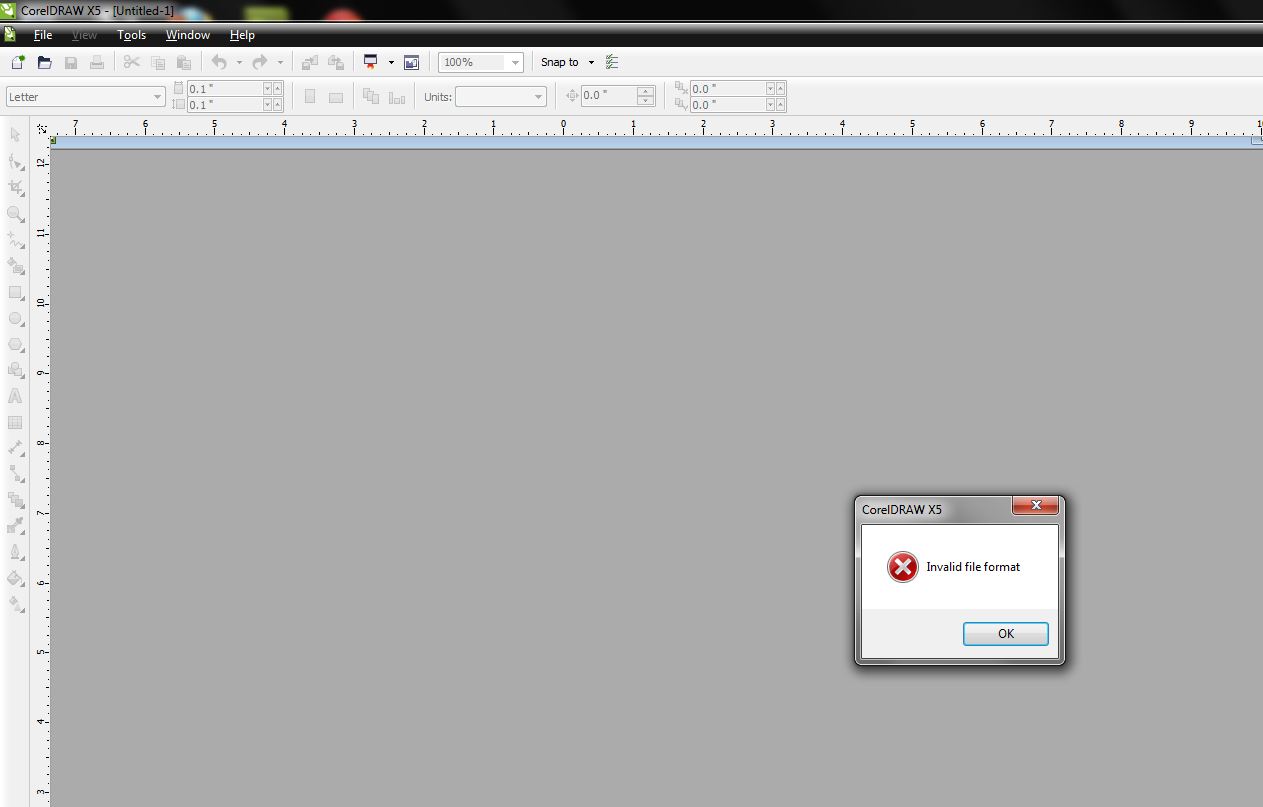
Task: Click the Save disk icon
Action: (x=71, y=62)
